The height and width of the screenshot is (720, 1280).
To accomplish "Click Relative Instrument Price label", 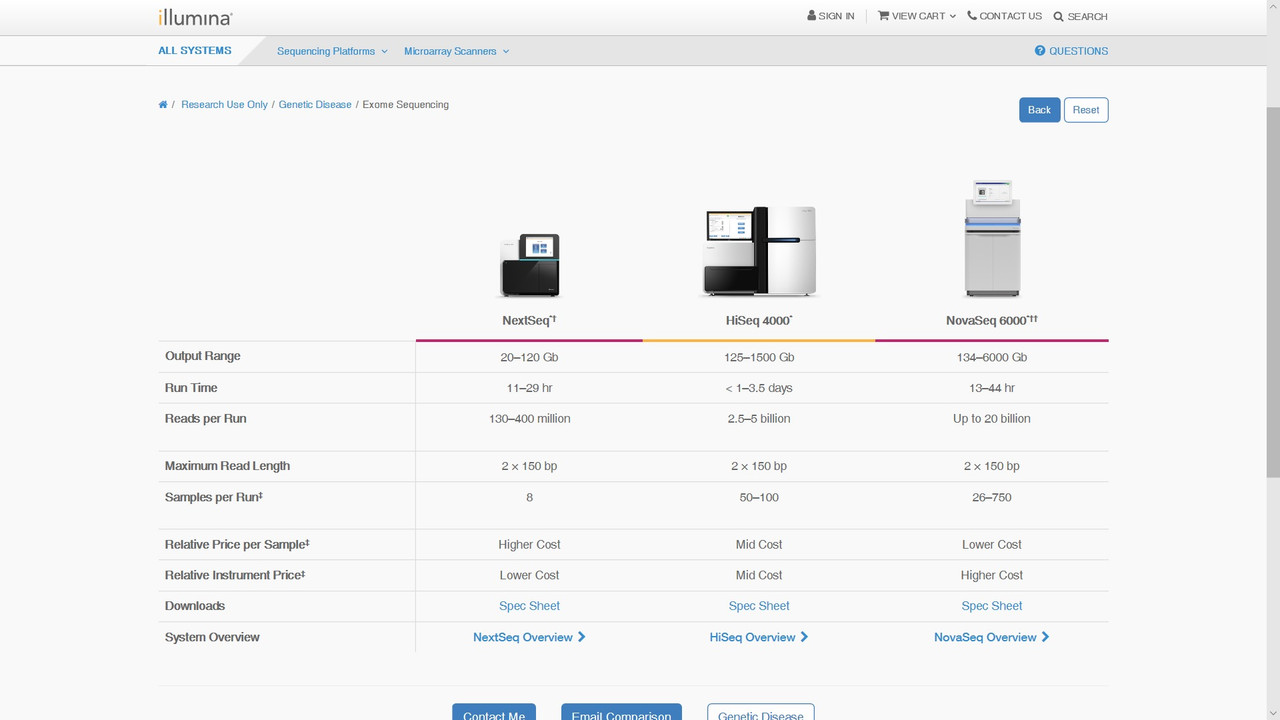I will tap(235, 575).
